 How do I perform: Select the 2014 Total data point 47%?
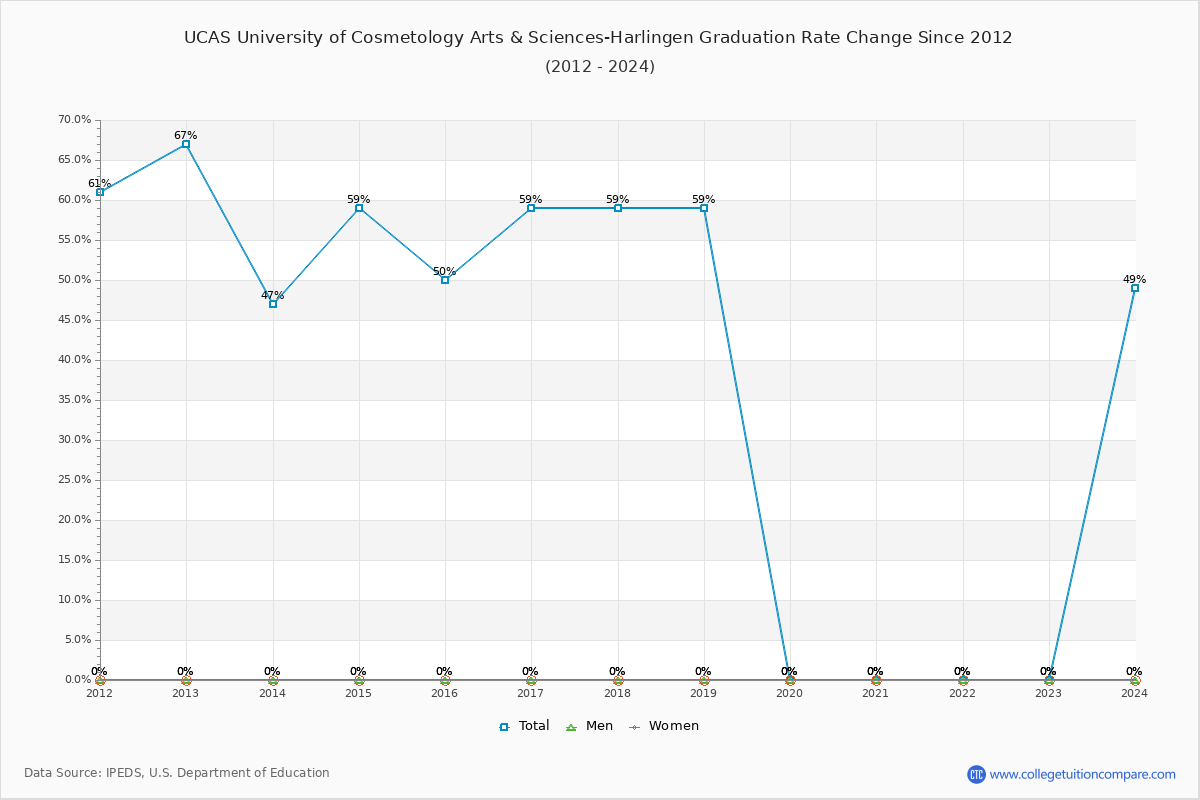click(x=273, y=304)
